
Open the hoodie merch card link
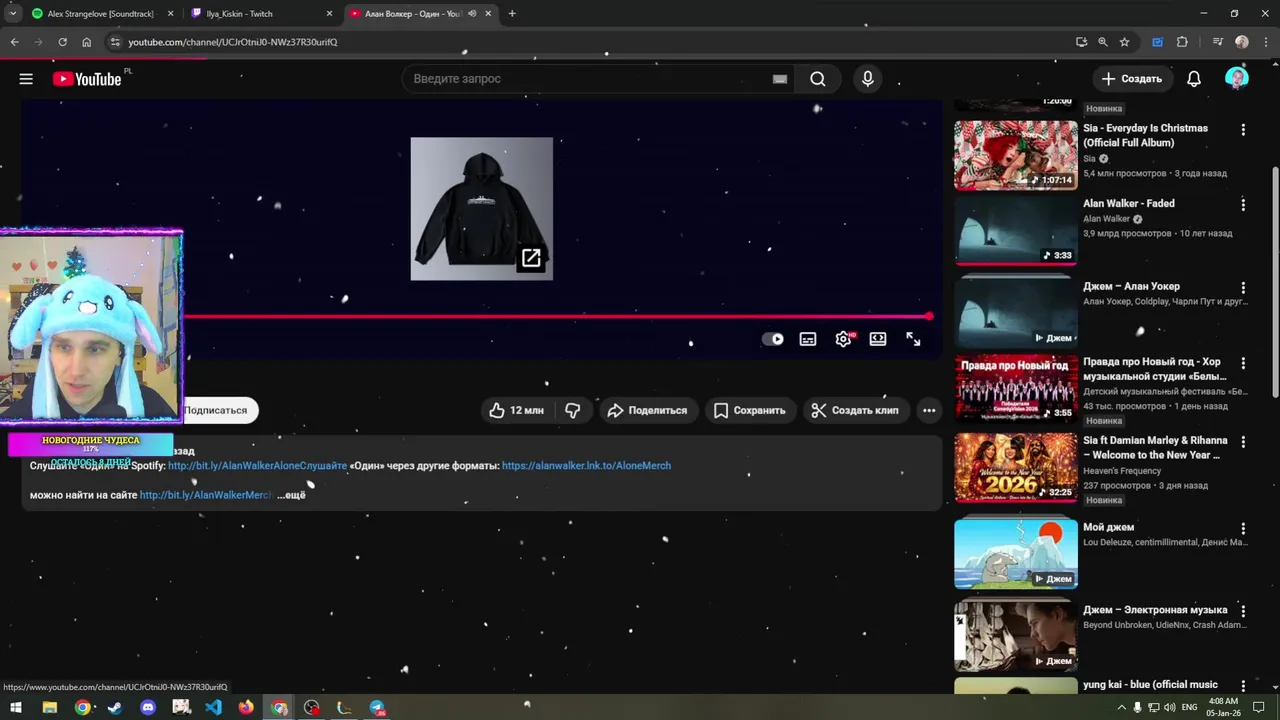pos(481,209)
